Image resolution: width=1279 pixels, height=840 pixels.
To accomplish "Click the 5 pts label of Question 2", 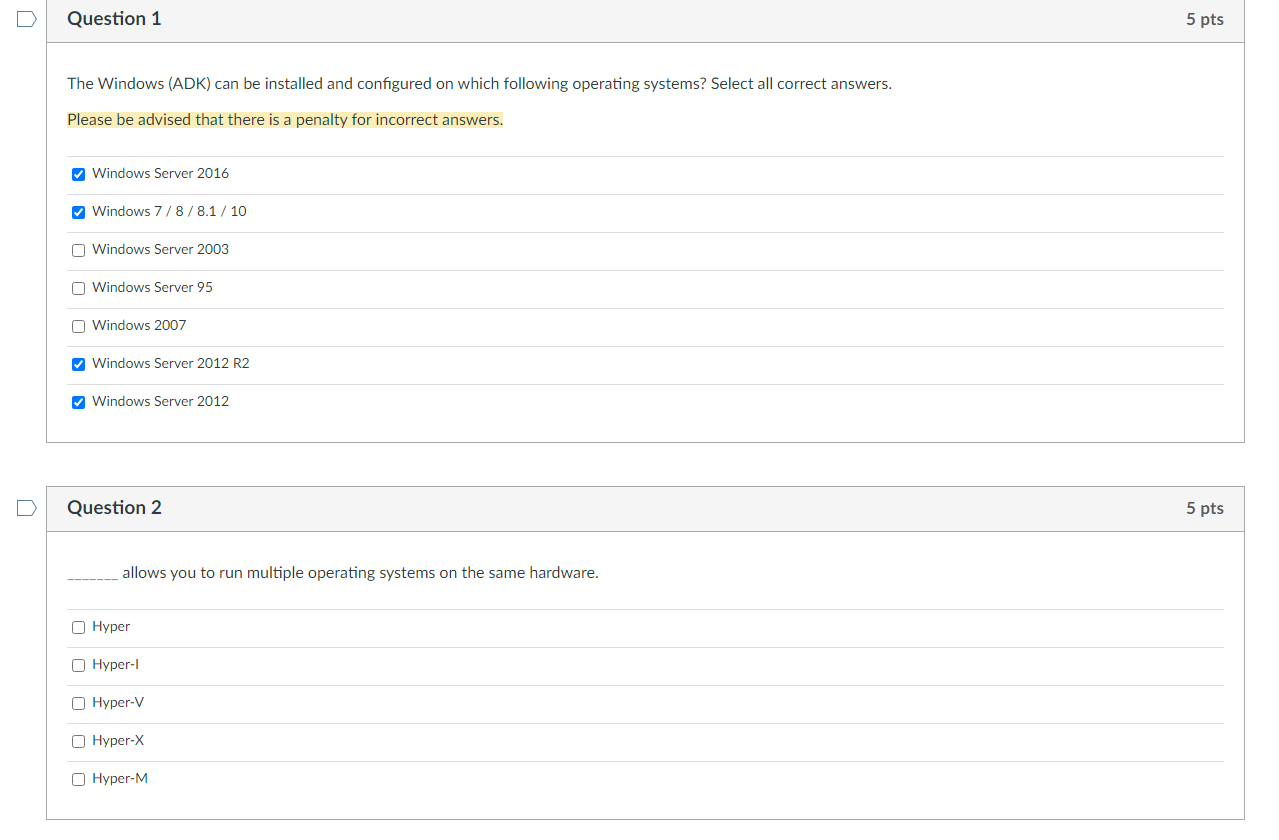I will tap(1204, 508).
